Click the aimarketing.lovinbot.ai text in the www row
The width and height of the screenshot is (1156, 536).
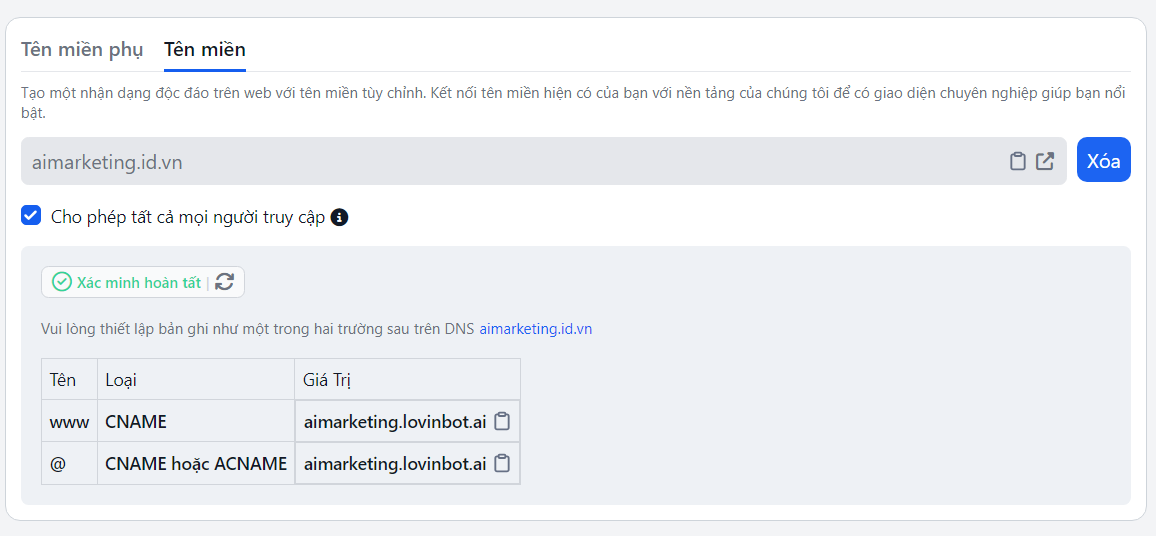(395, 422)
